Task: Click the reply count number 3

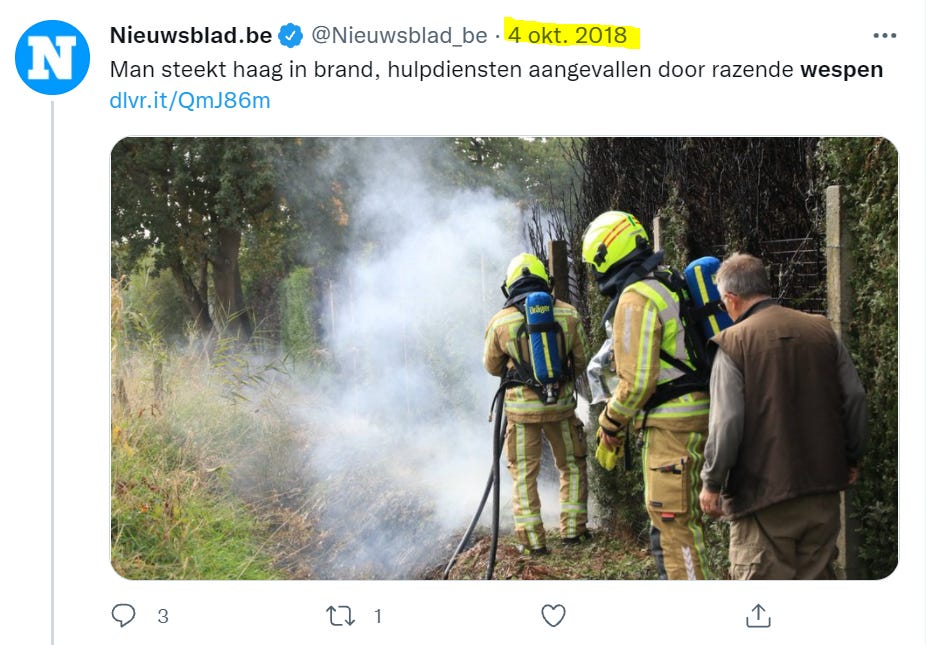Action: coord(164,616)
